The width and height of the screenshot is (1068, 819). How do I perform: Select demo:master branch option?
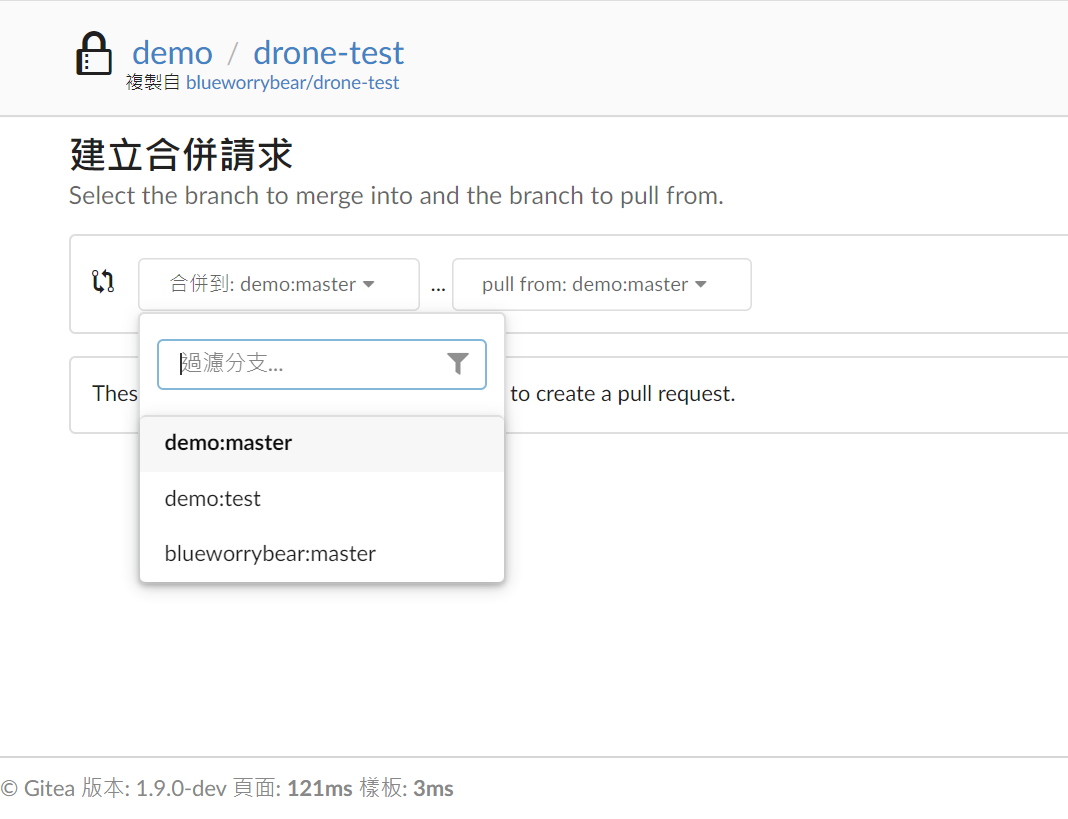point(321,444)
